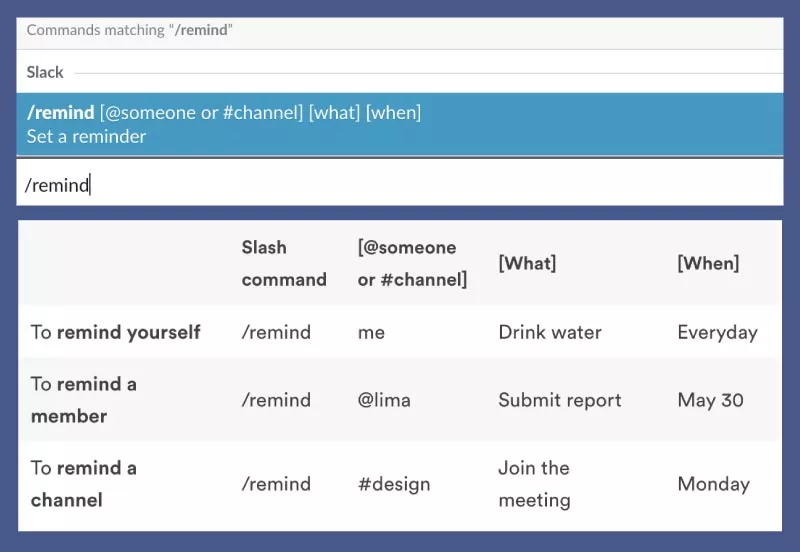Click the "To remind yourself" row label
The width and height of the screenshot is (800, 552).
point(115,332)
